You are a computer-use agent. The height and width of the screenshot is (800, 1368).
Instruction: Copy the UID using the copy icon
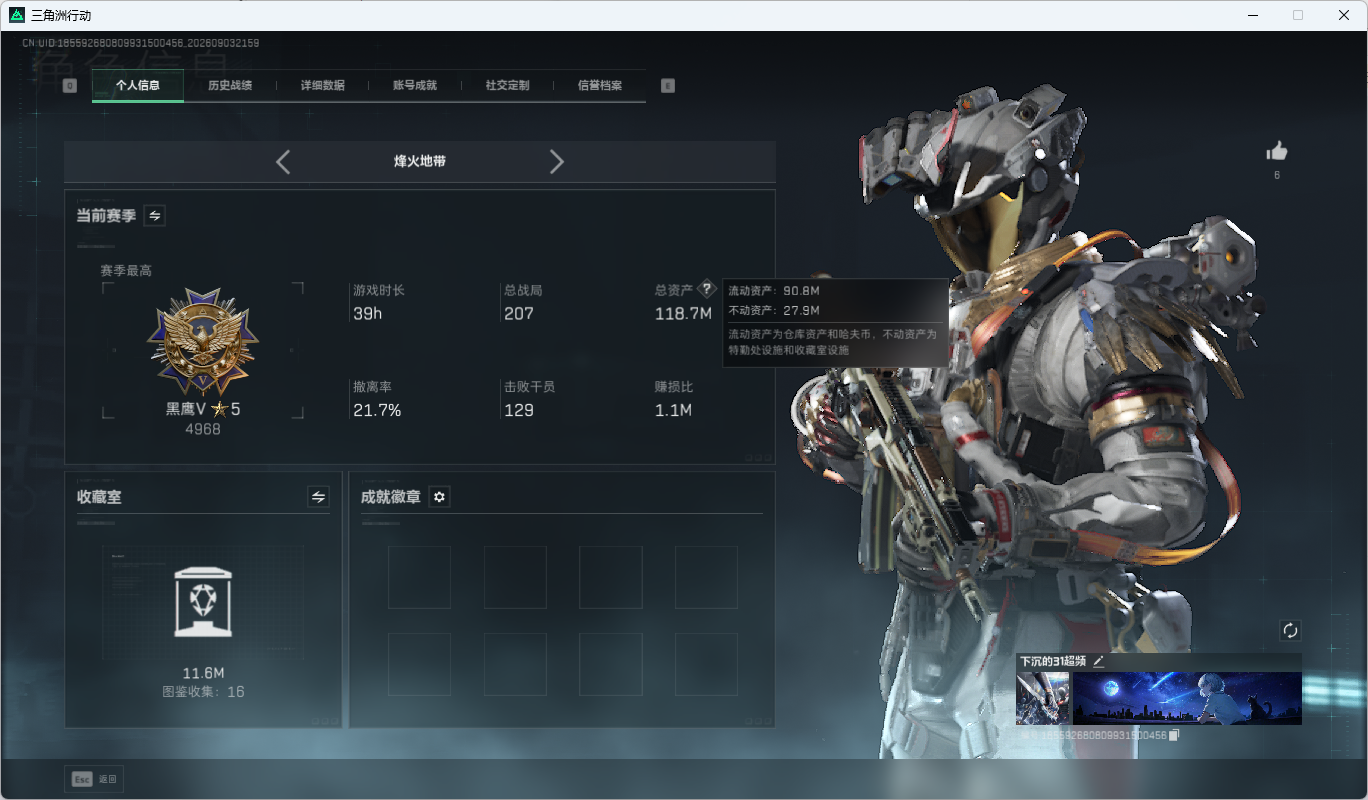click(1175, 735)
